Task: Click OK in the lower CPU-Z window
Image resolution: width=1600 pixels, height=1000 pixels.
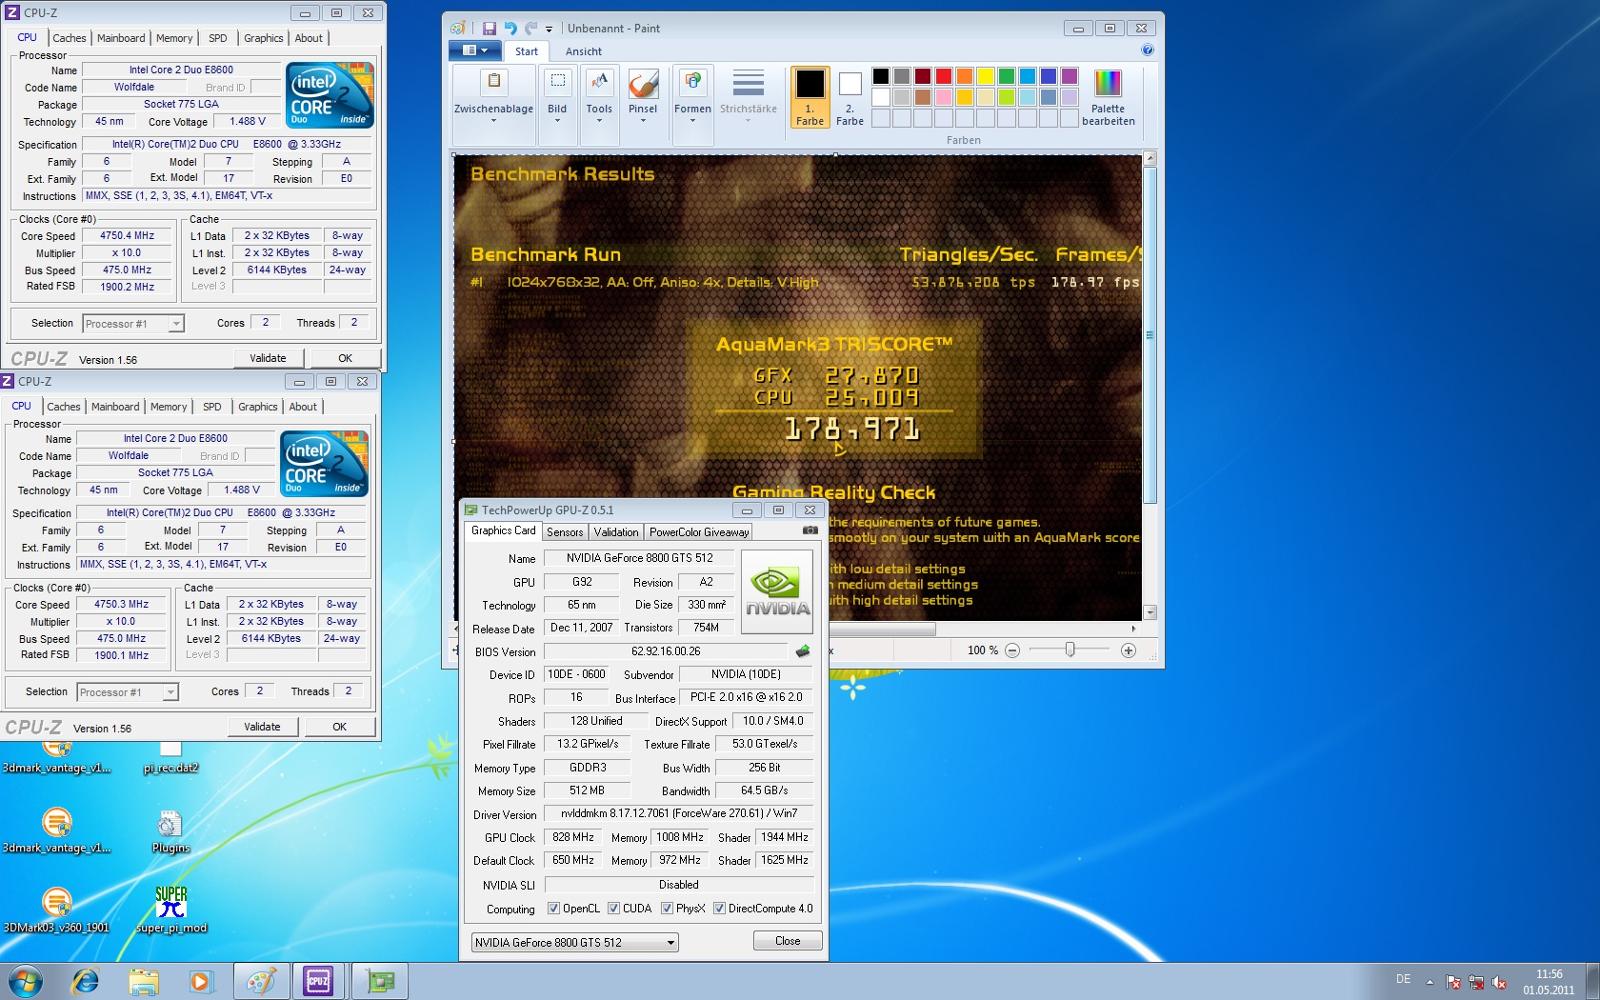Action: 339,727
